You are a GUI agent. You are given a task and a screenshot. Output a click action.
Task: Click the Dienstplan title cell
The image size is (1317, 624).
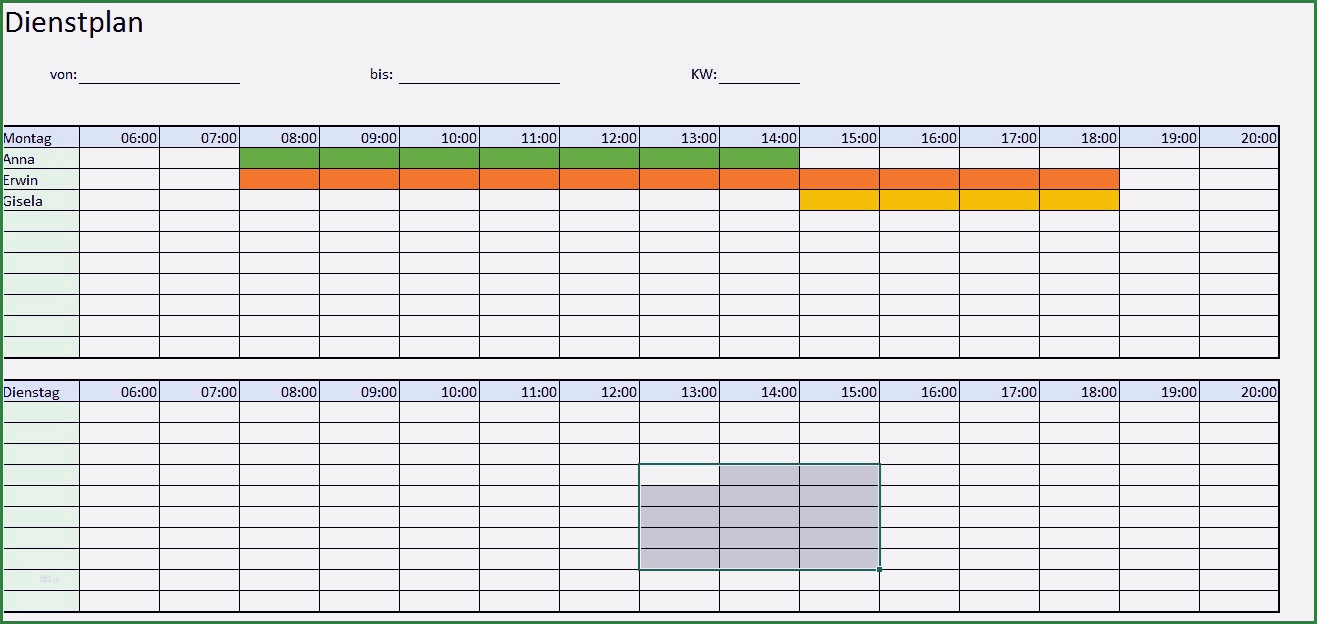pyautogui.click(x=74, y=23)
